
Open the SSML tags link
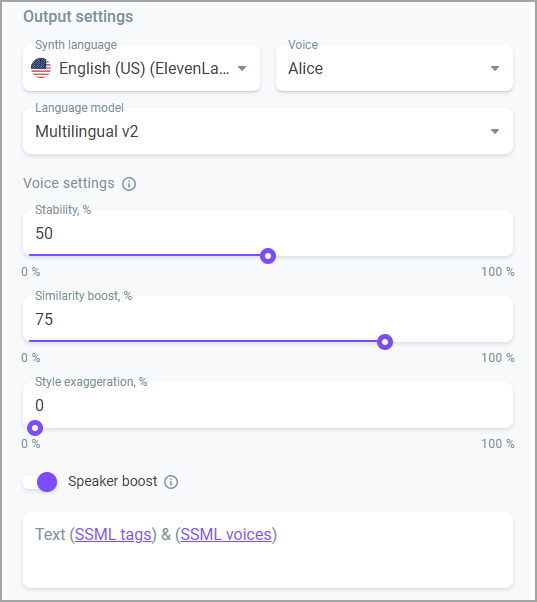113,534
